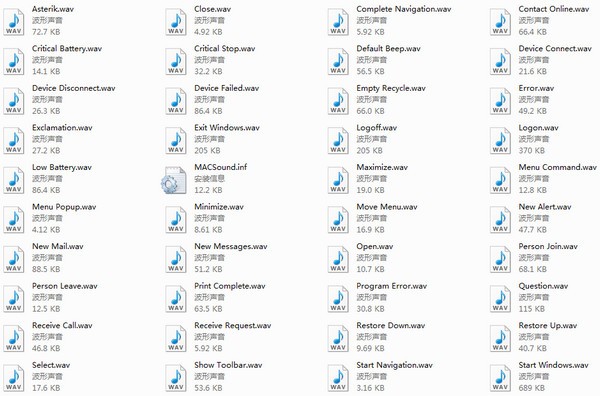Select the Critical Battery.wav icon
Screen dimensions: 600x396
[14, 61]
